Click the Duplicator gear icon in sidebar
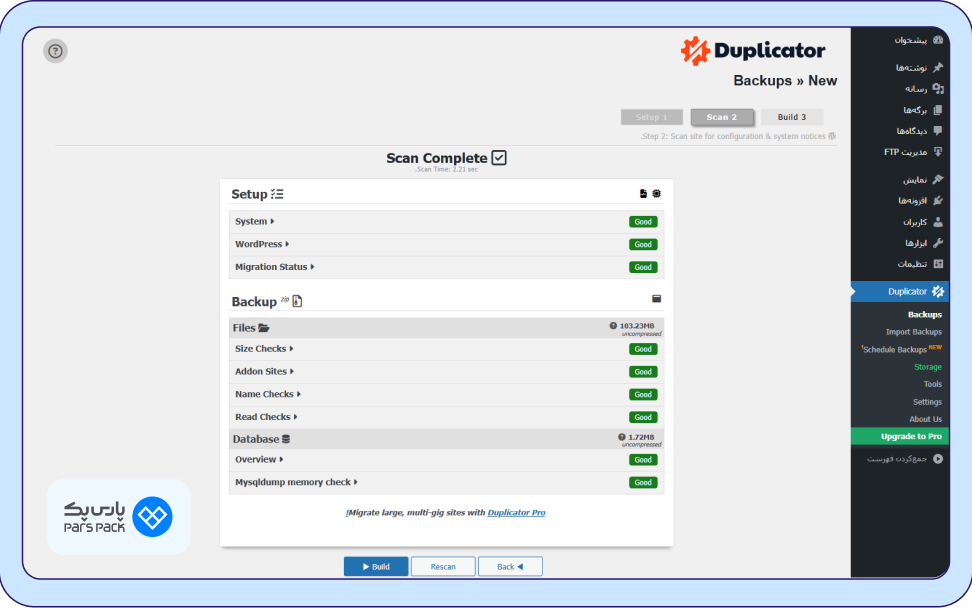Image resolution: width=972 pixels, height=608 pixels. coord(938,291)
